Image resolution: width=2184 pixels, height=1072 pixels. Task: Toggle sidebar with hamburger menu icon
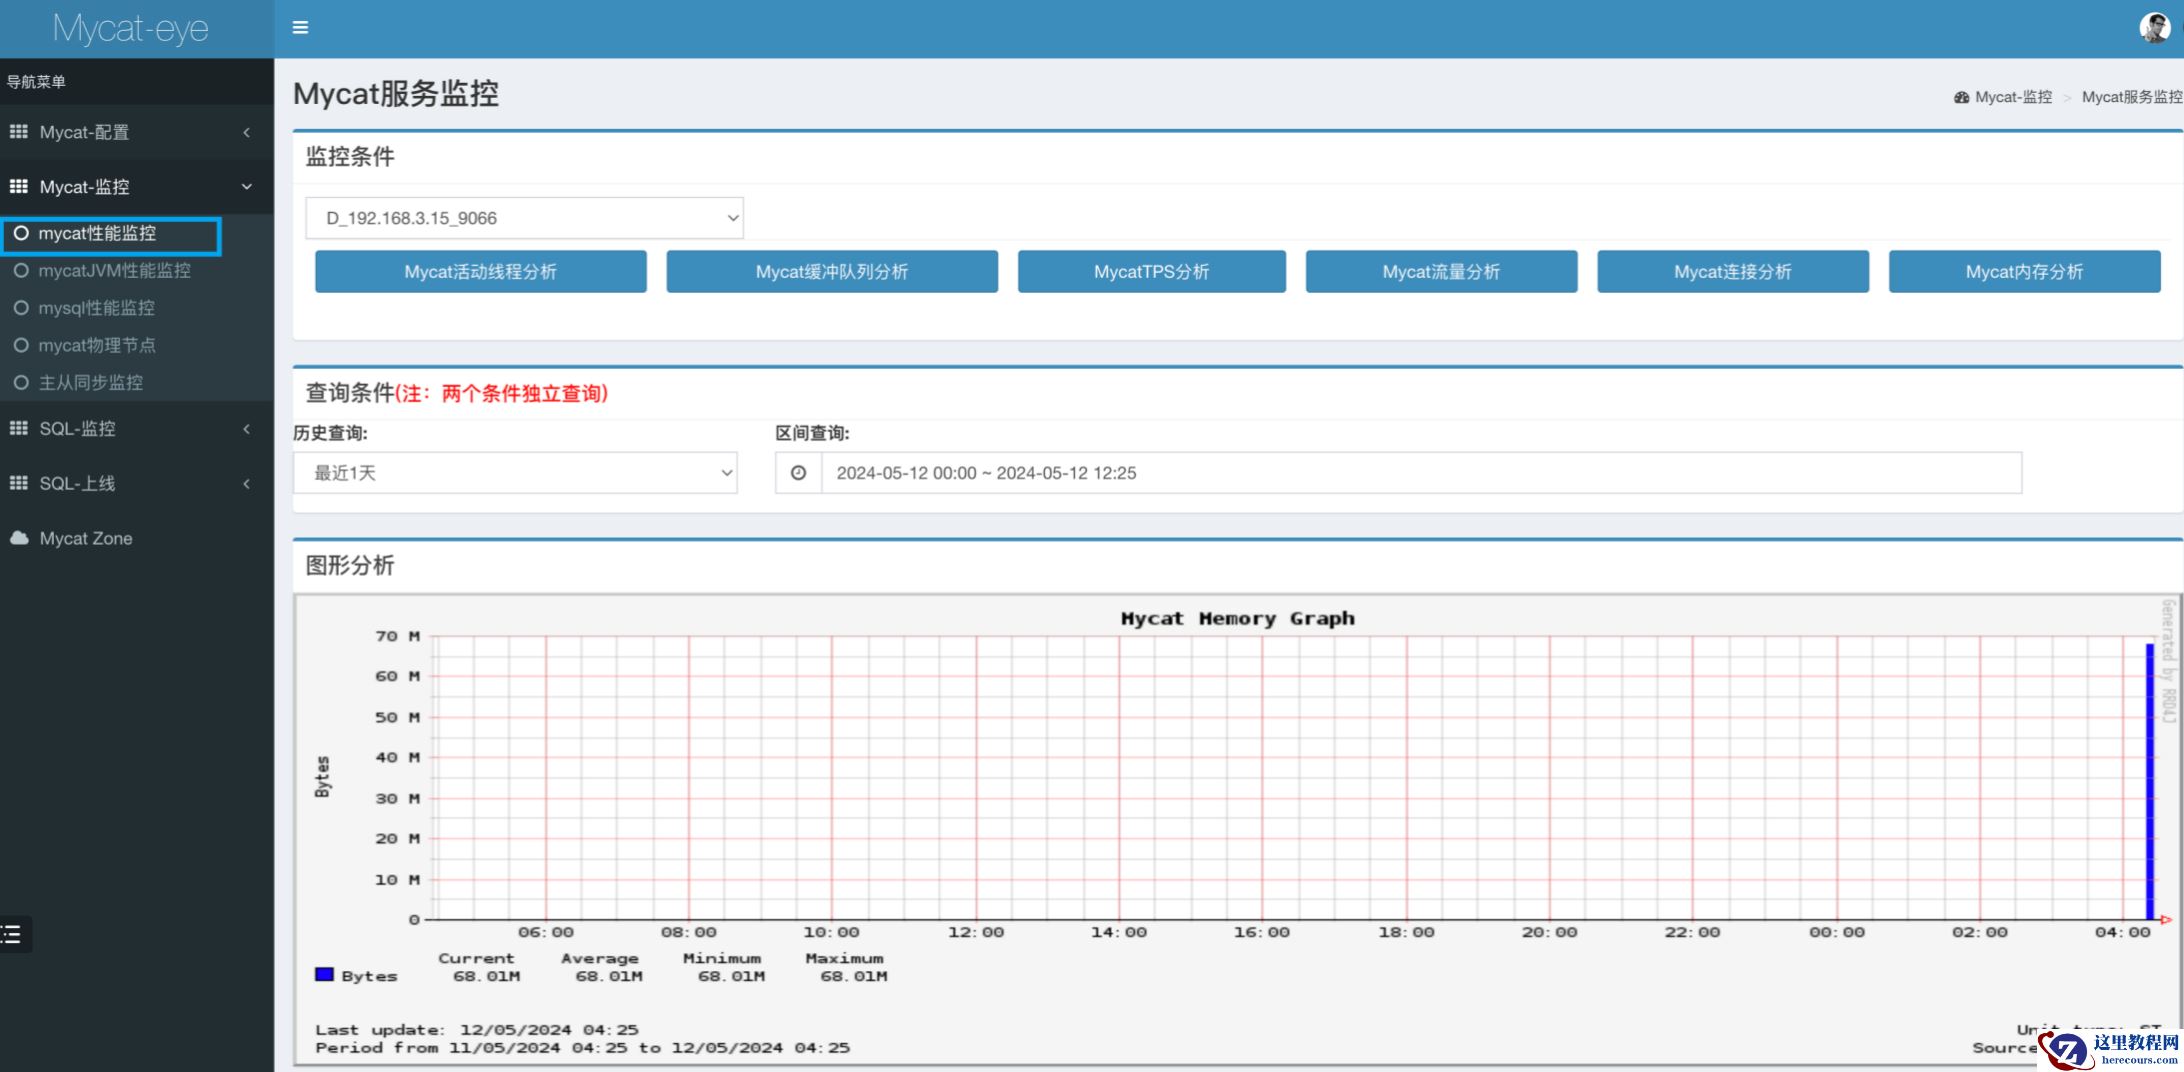pyautogui.click(x=300, y=28)
